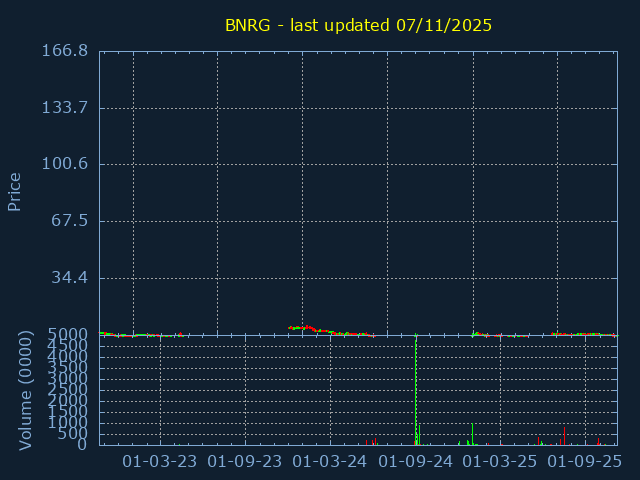Image resolution: width=640 pixels, height=480 pixels.
Task: Select the 34.4 price tick label
Action: (70, 277)
